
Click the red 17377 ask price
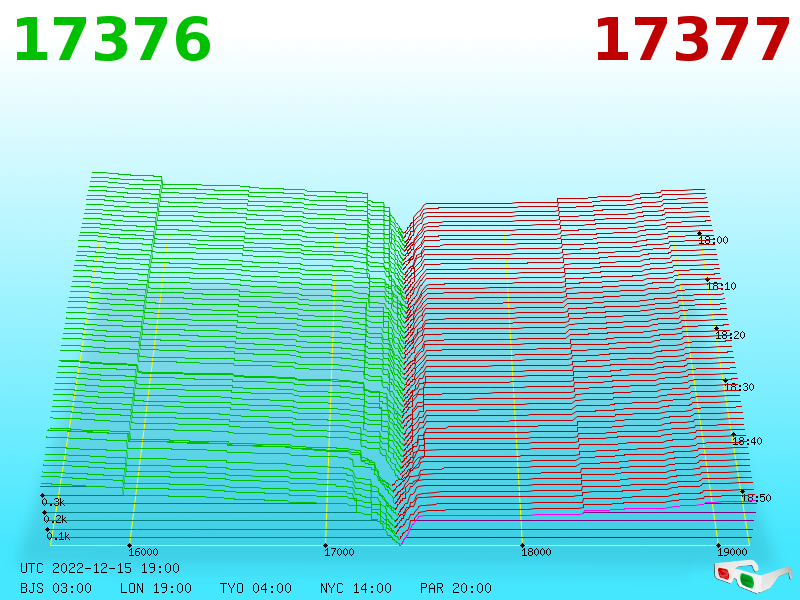point(692,40)
